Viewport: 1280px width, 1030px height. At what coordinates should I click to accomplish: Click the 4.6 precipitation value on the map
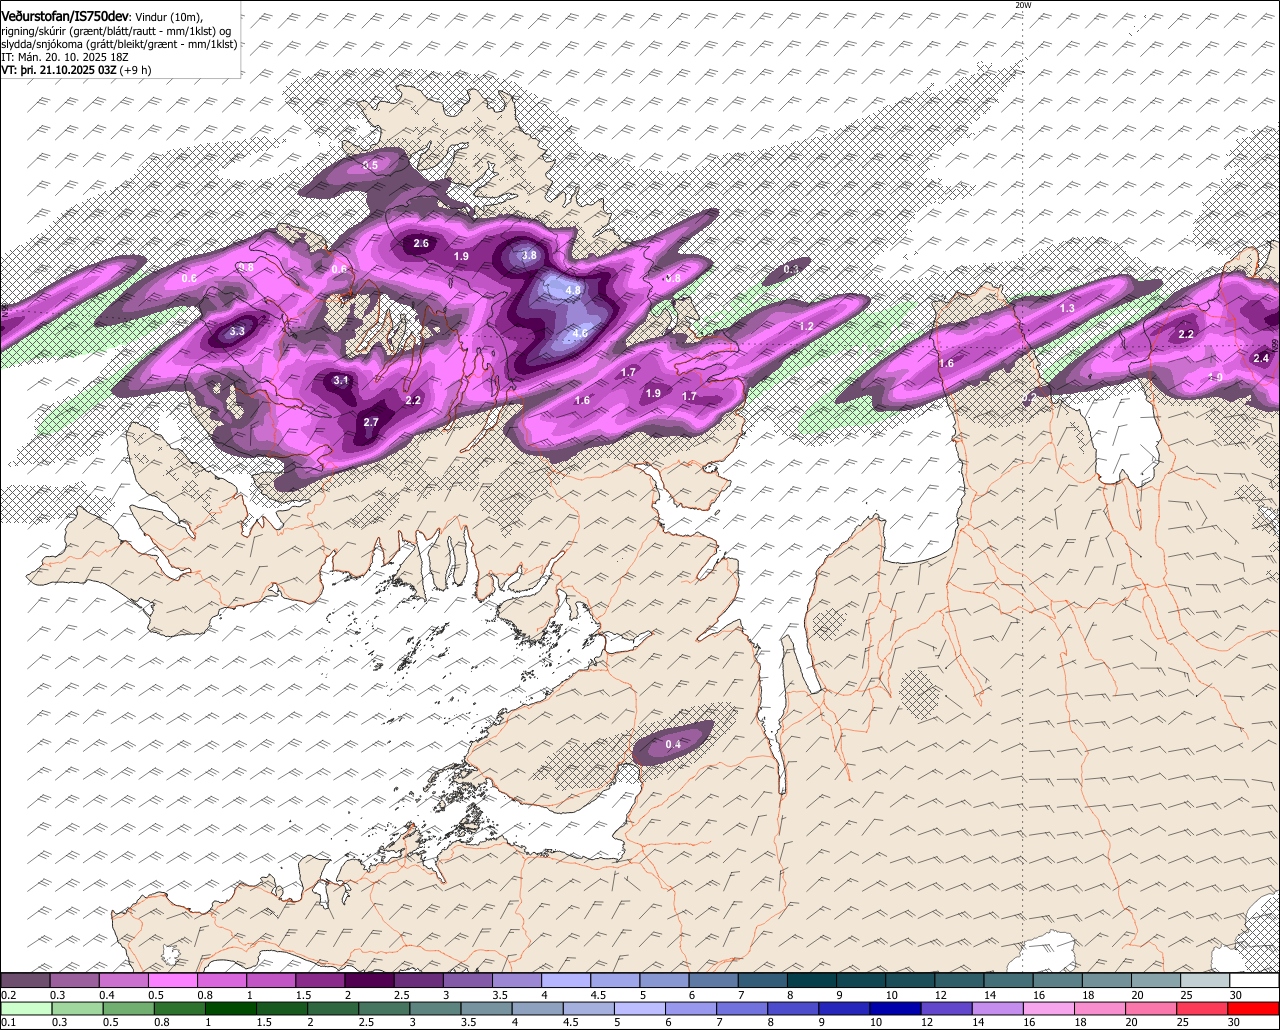580,333
